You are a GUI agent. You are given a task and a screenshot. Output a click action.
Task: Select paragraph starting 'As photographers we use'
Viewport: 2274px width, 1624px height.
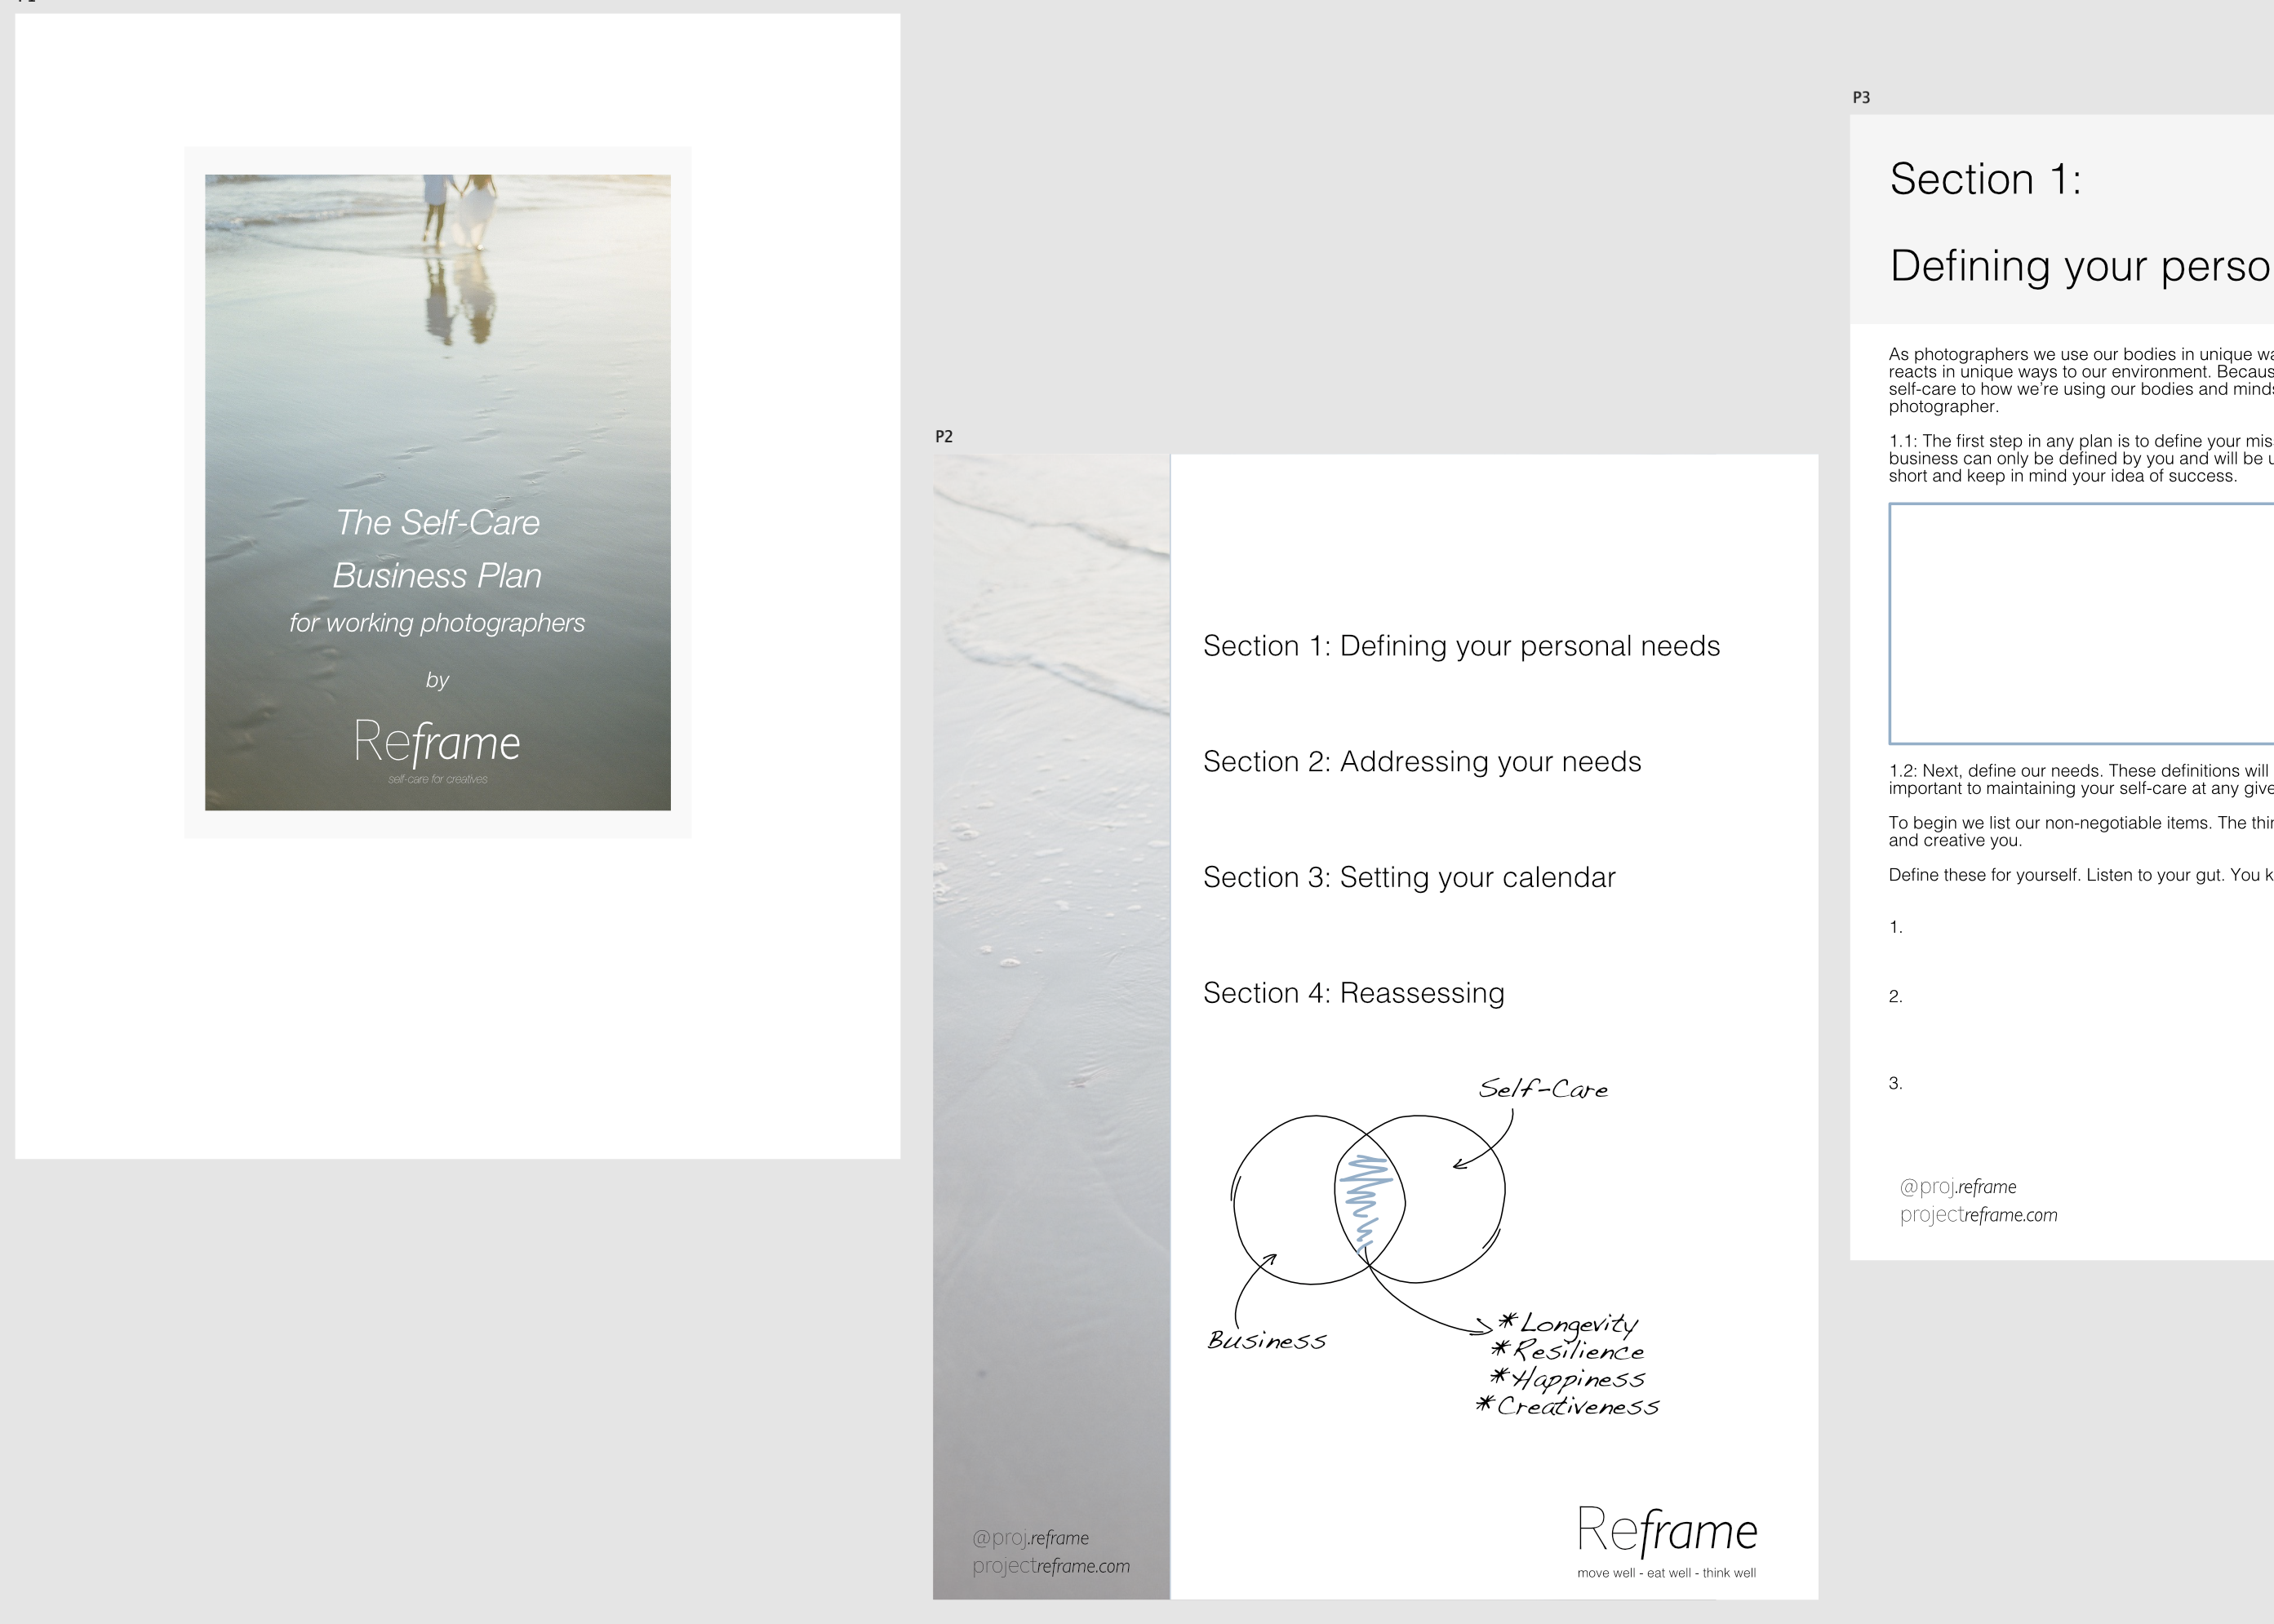(x=2081, y=380)
